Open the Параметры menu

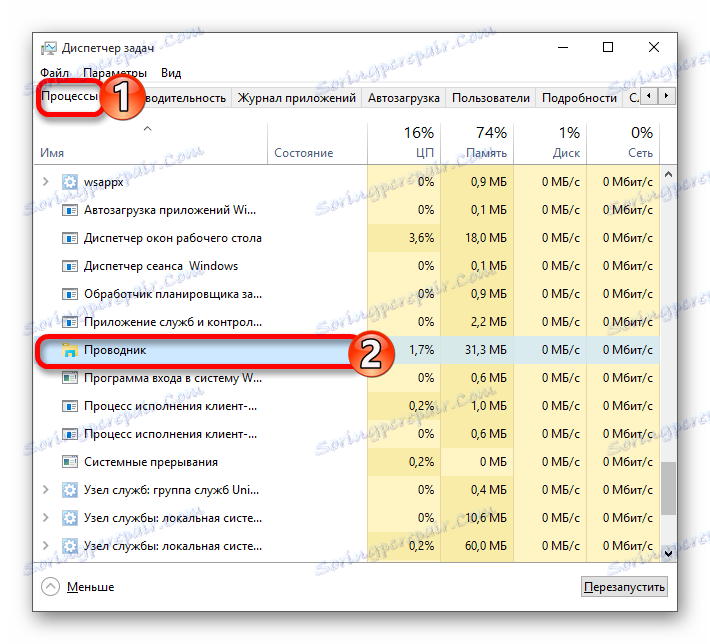[115, 73]
